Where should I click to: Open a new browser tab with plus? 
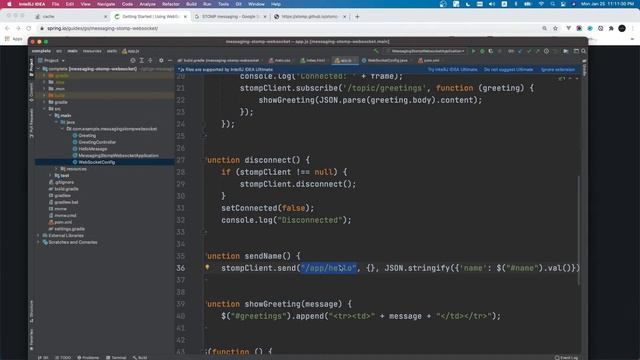click(x=357, y=17)
